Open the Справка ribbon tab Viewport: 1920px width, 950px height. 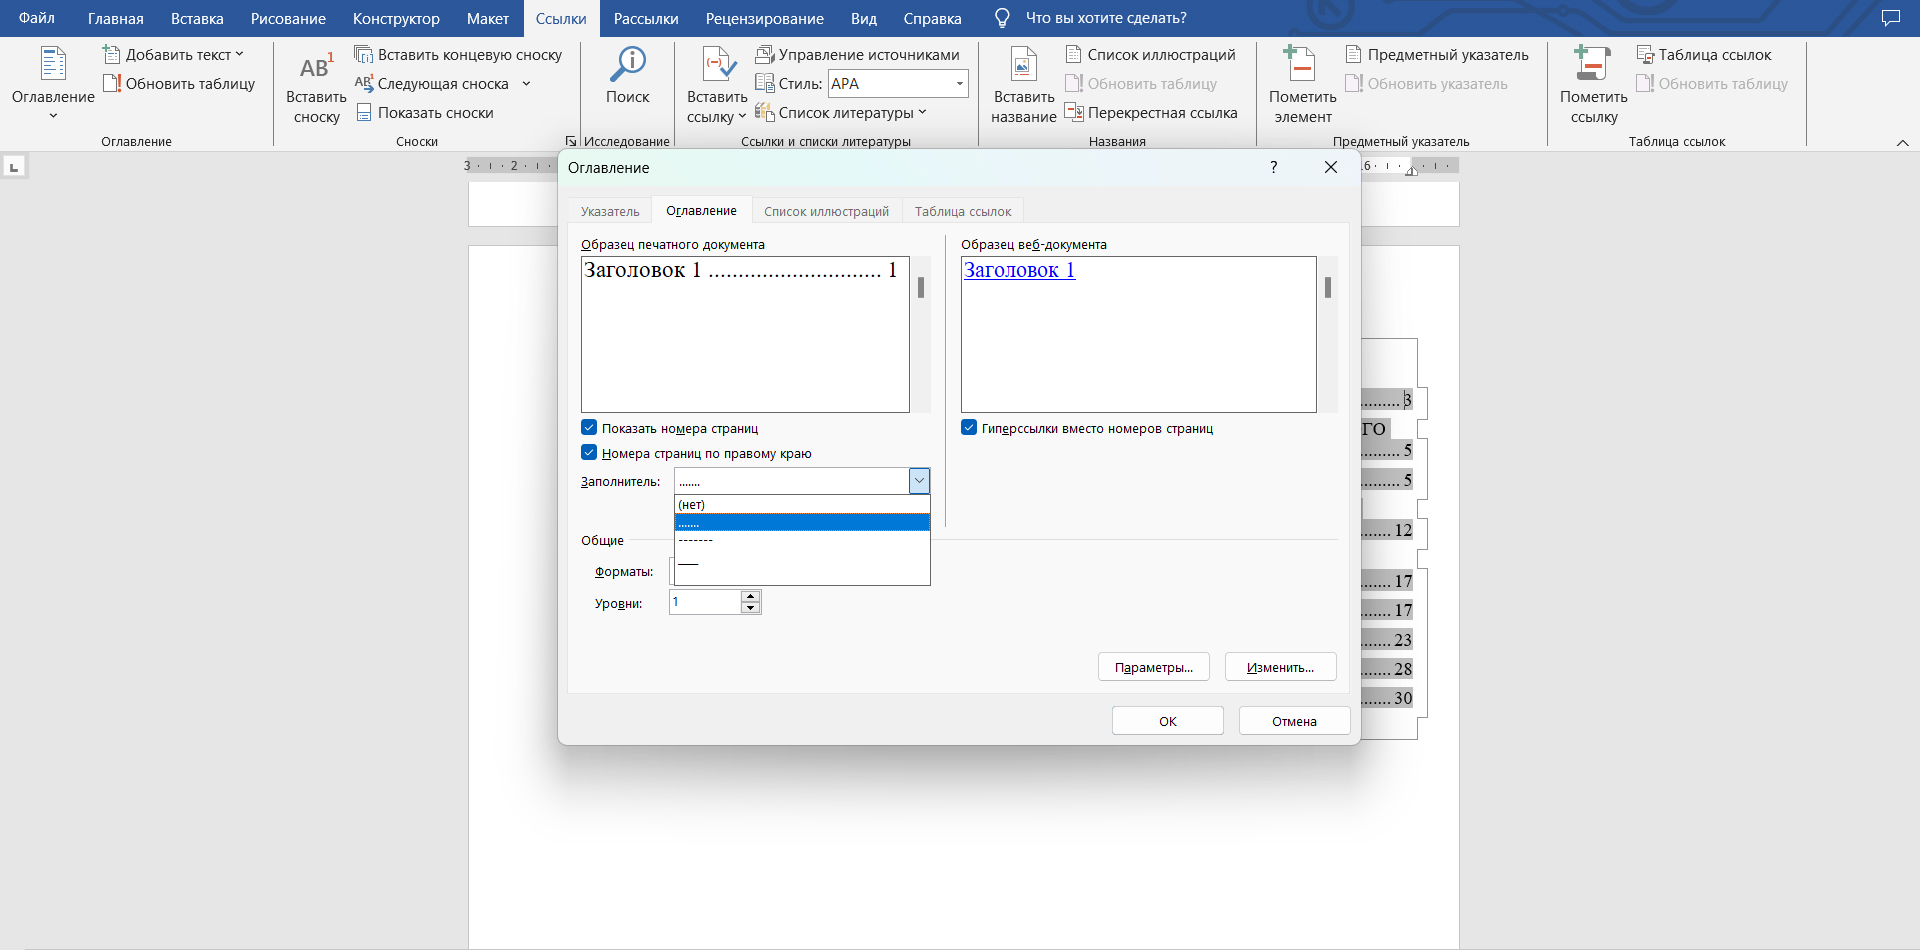[932, 18]
